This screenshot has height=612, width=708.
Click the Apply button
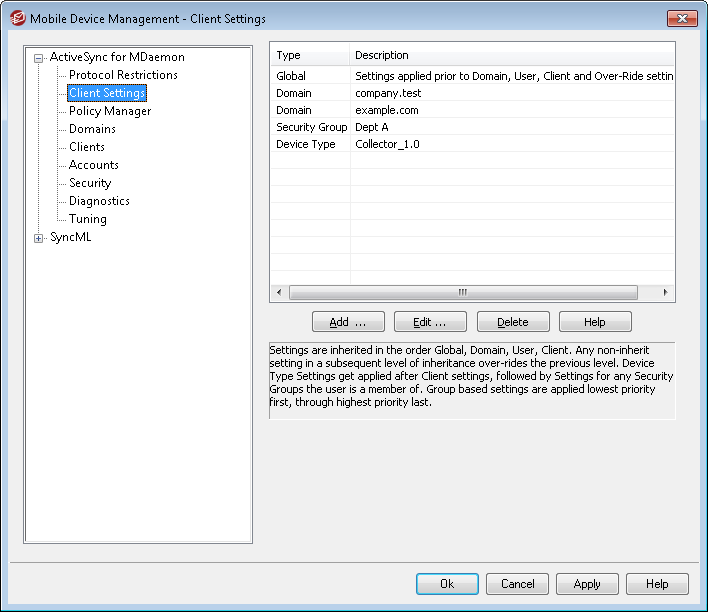587,584
